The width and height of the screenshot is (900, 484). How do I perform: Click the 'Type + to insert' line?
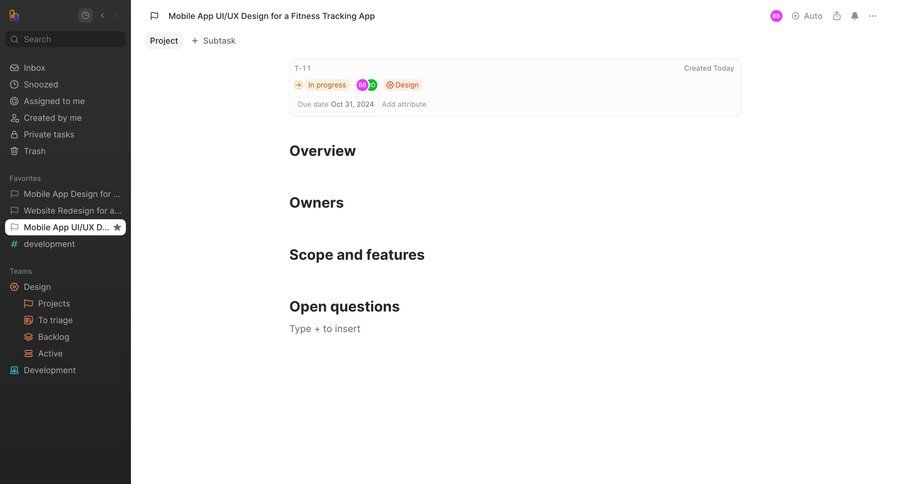[325, 329]
